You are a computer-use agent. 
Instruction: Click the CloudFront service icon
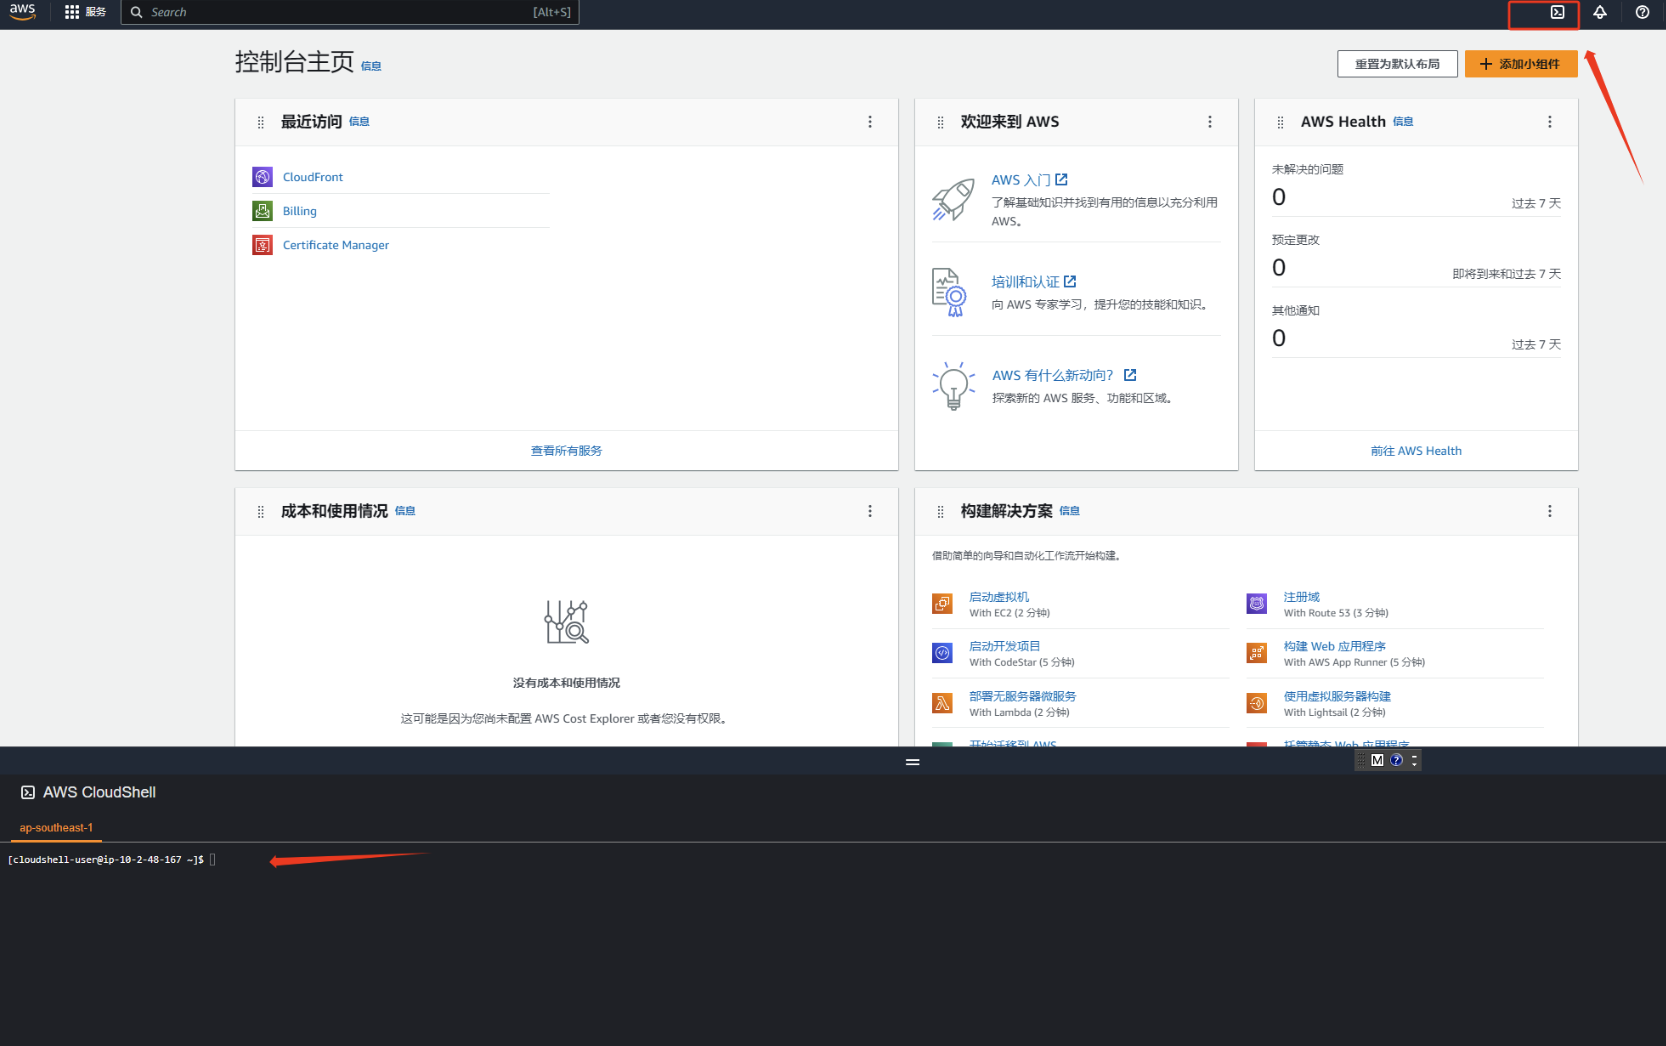pos(262,177)
